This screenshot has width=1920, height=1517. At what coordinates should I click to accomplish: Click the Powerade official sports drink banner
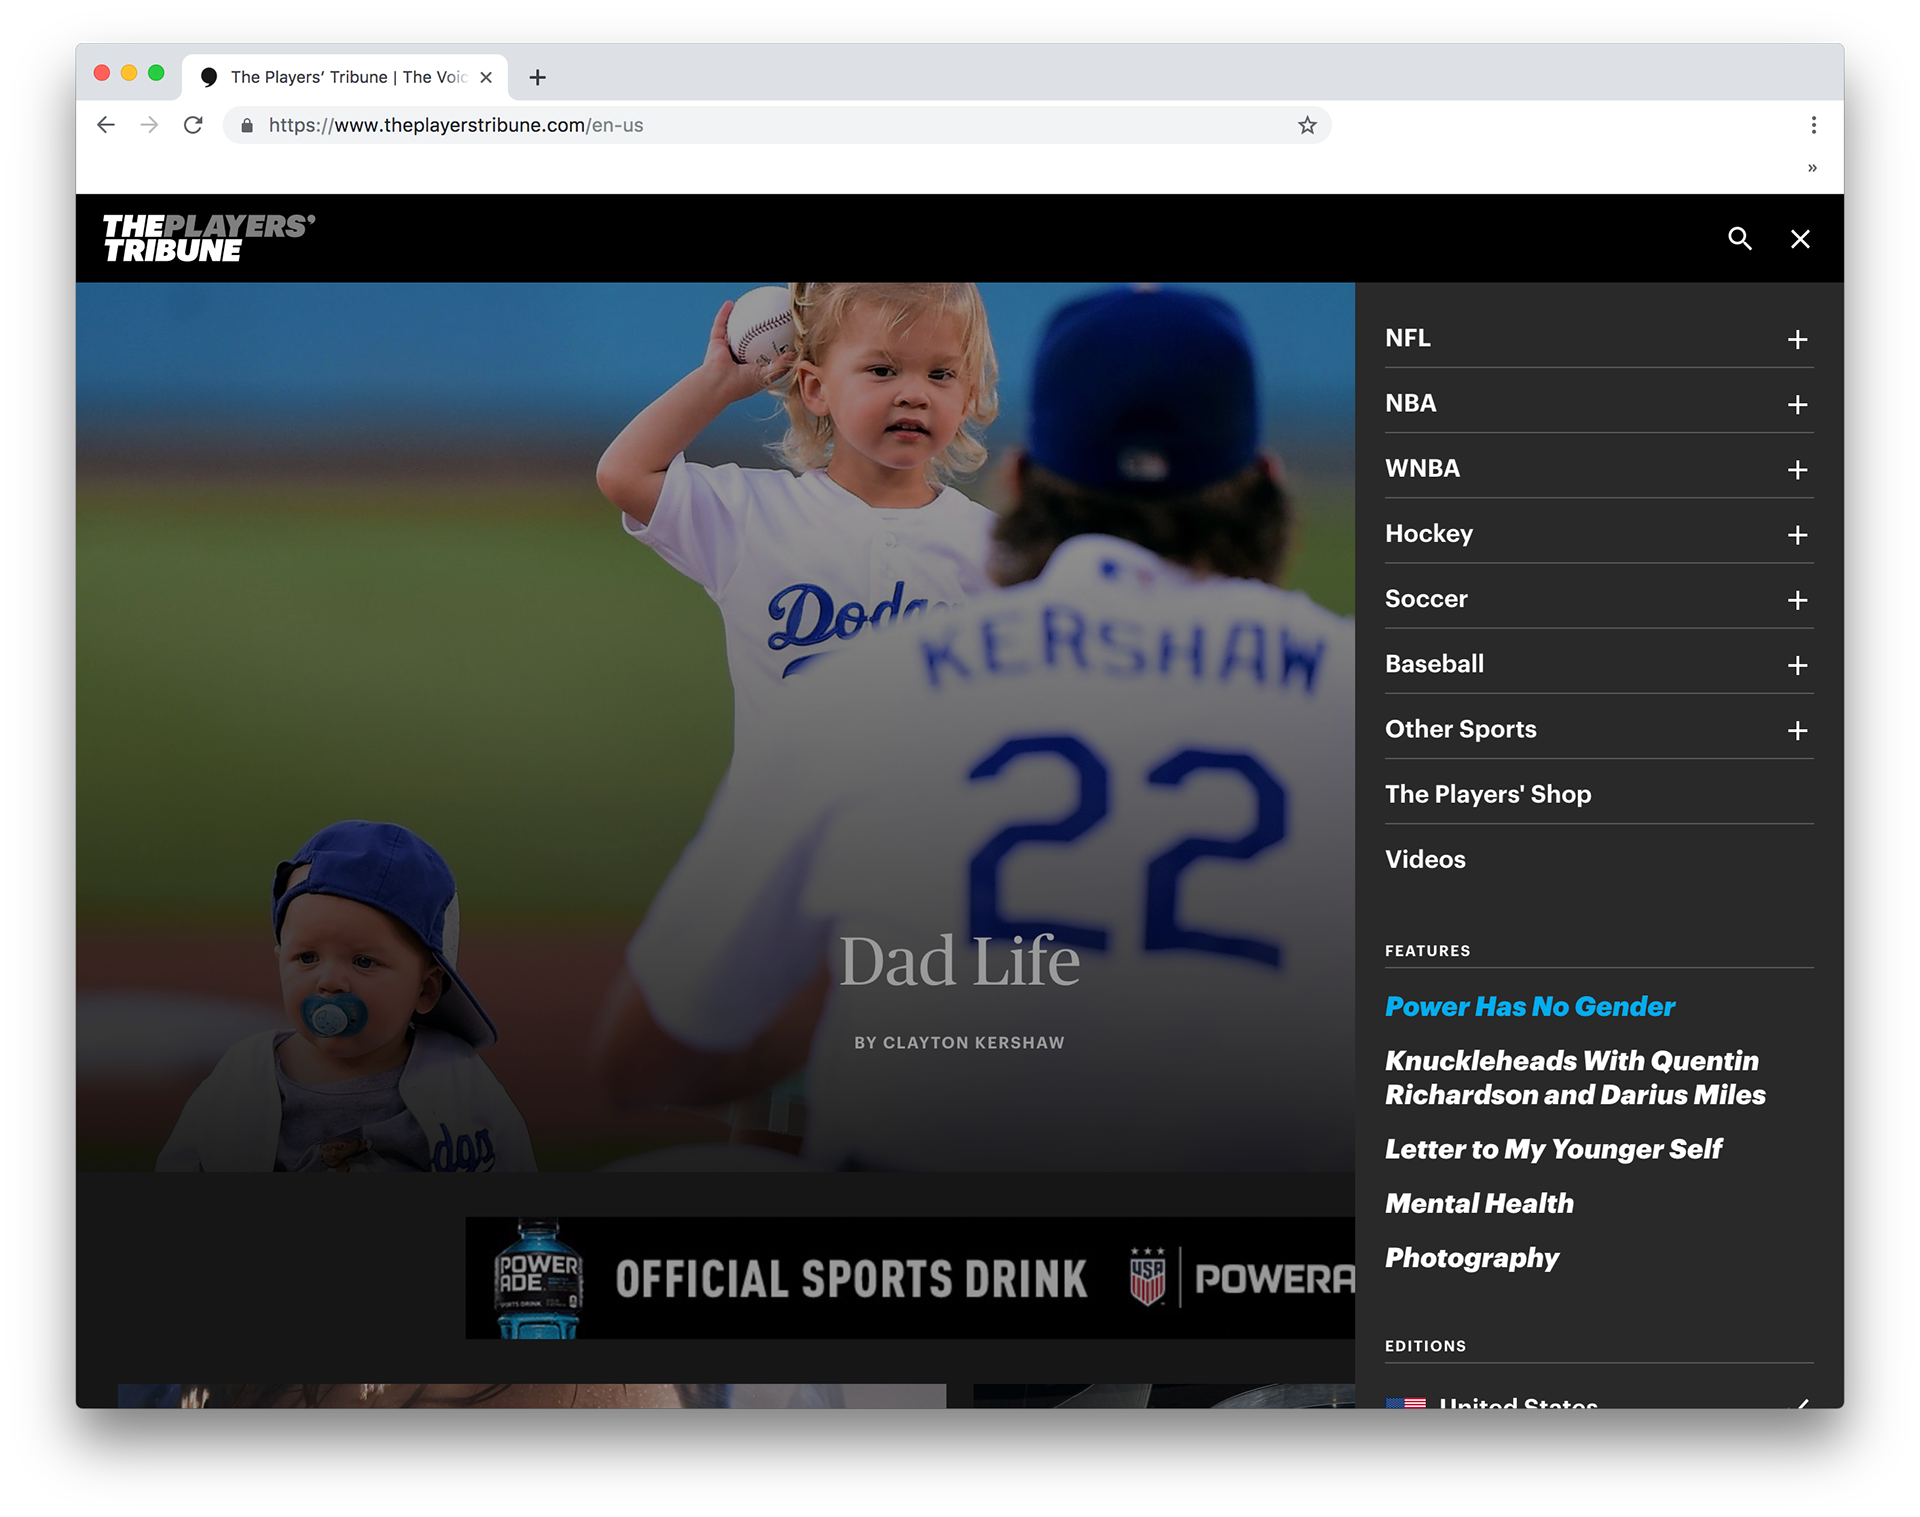910,1278
